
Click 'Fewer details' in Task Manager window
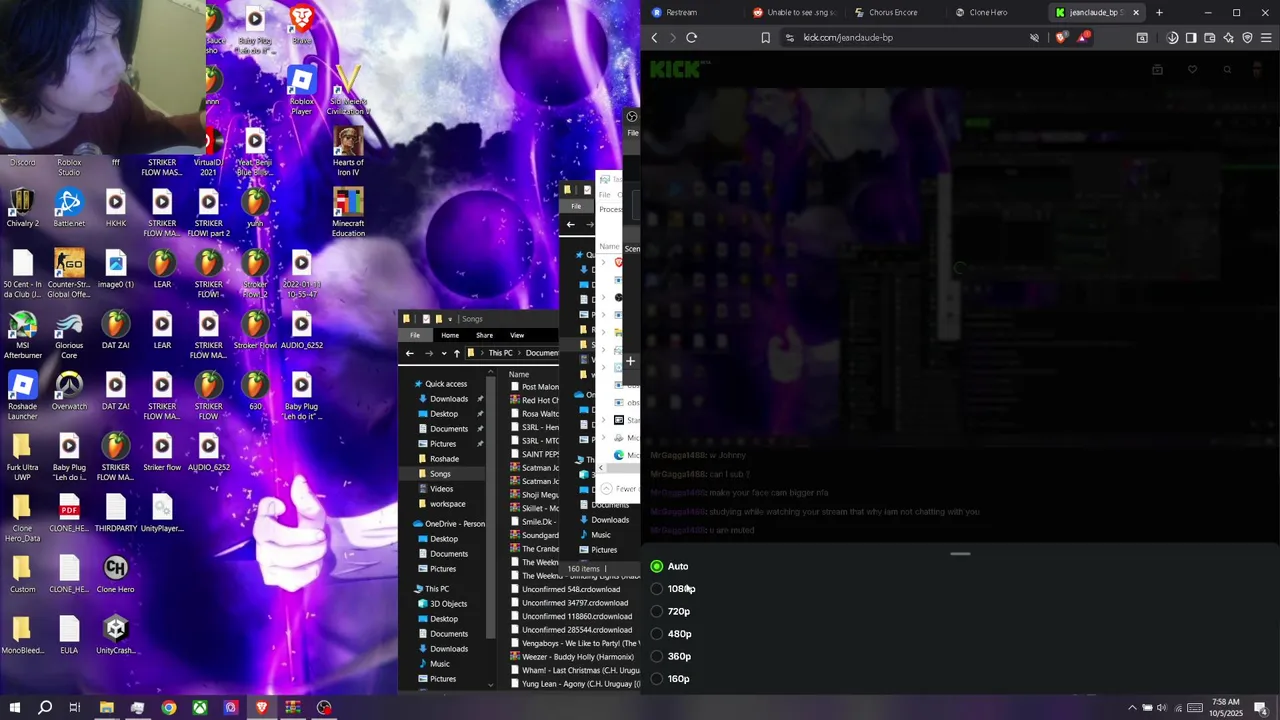click(619, 489)
